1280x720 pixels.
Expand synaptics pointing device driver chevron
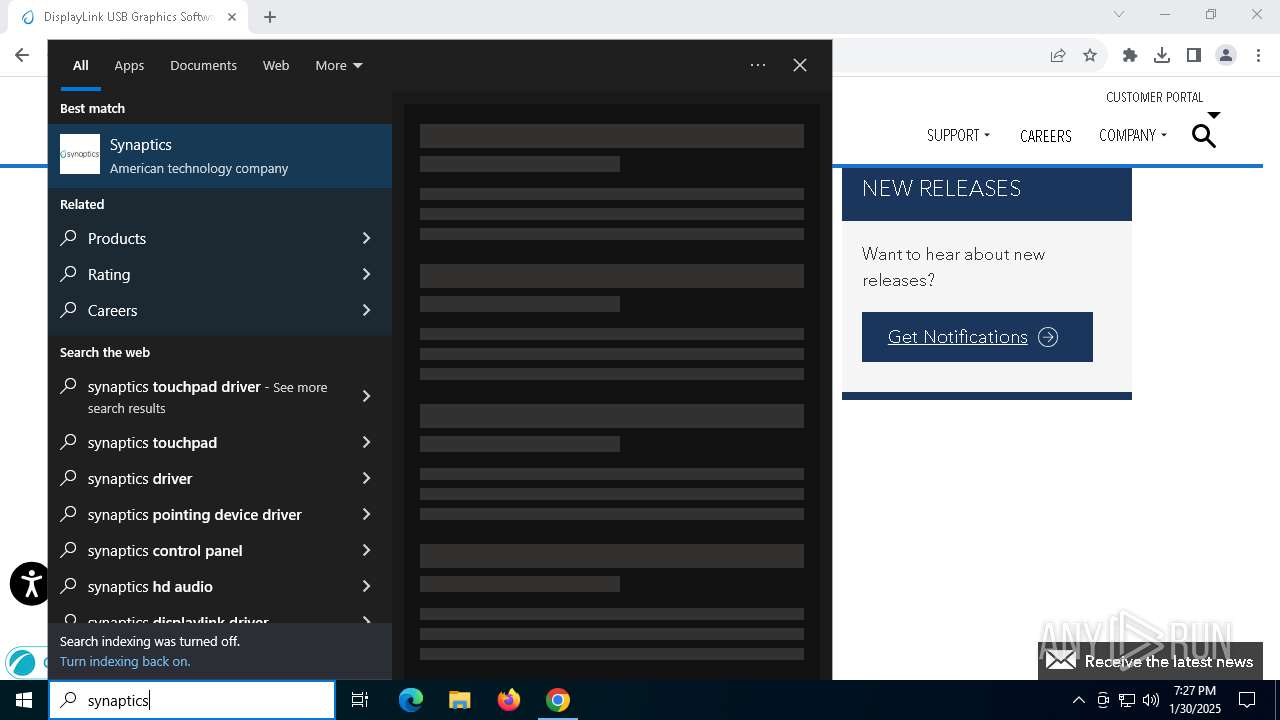366,514
